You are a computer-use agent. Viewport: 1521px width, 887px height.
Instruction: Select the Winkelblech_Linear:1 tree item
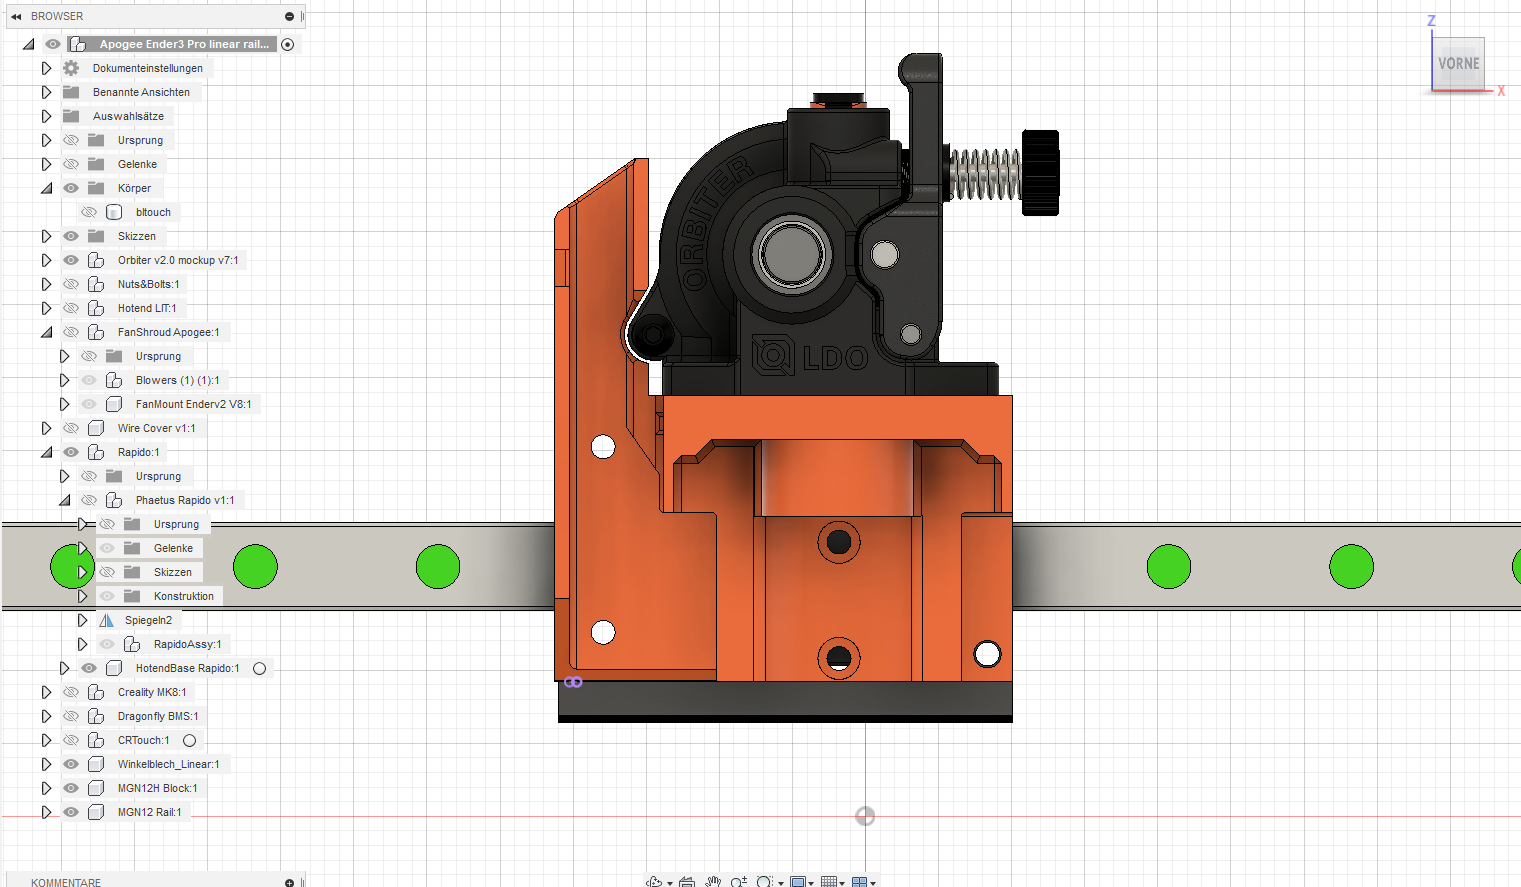click(168, 764)
